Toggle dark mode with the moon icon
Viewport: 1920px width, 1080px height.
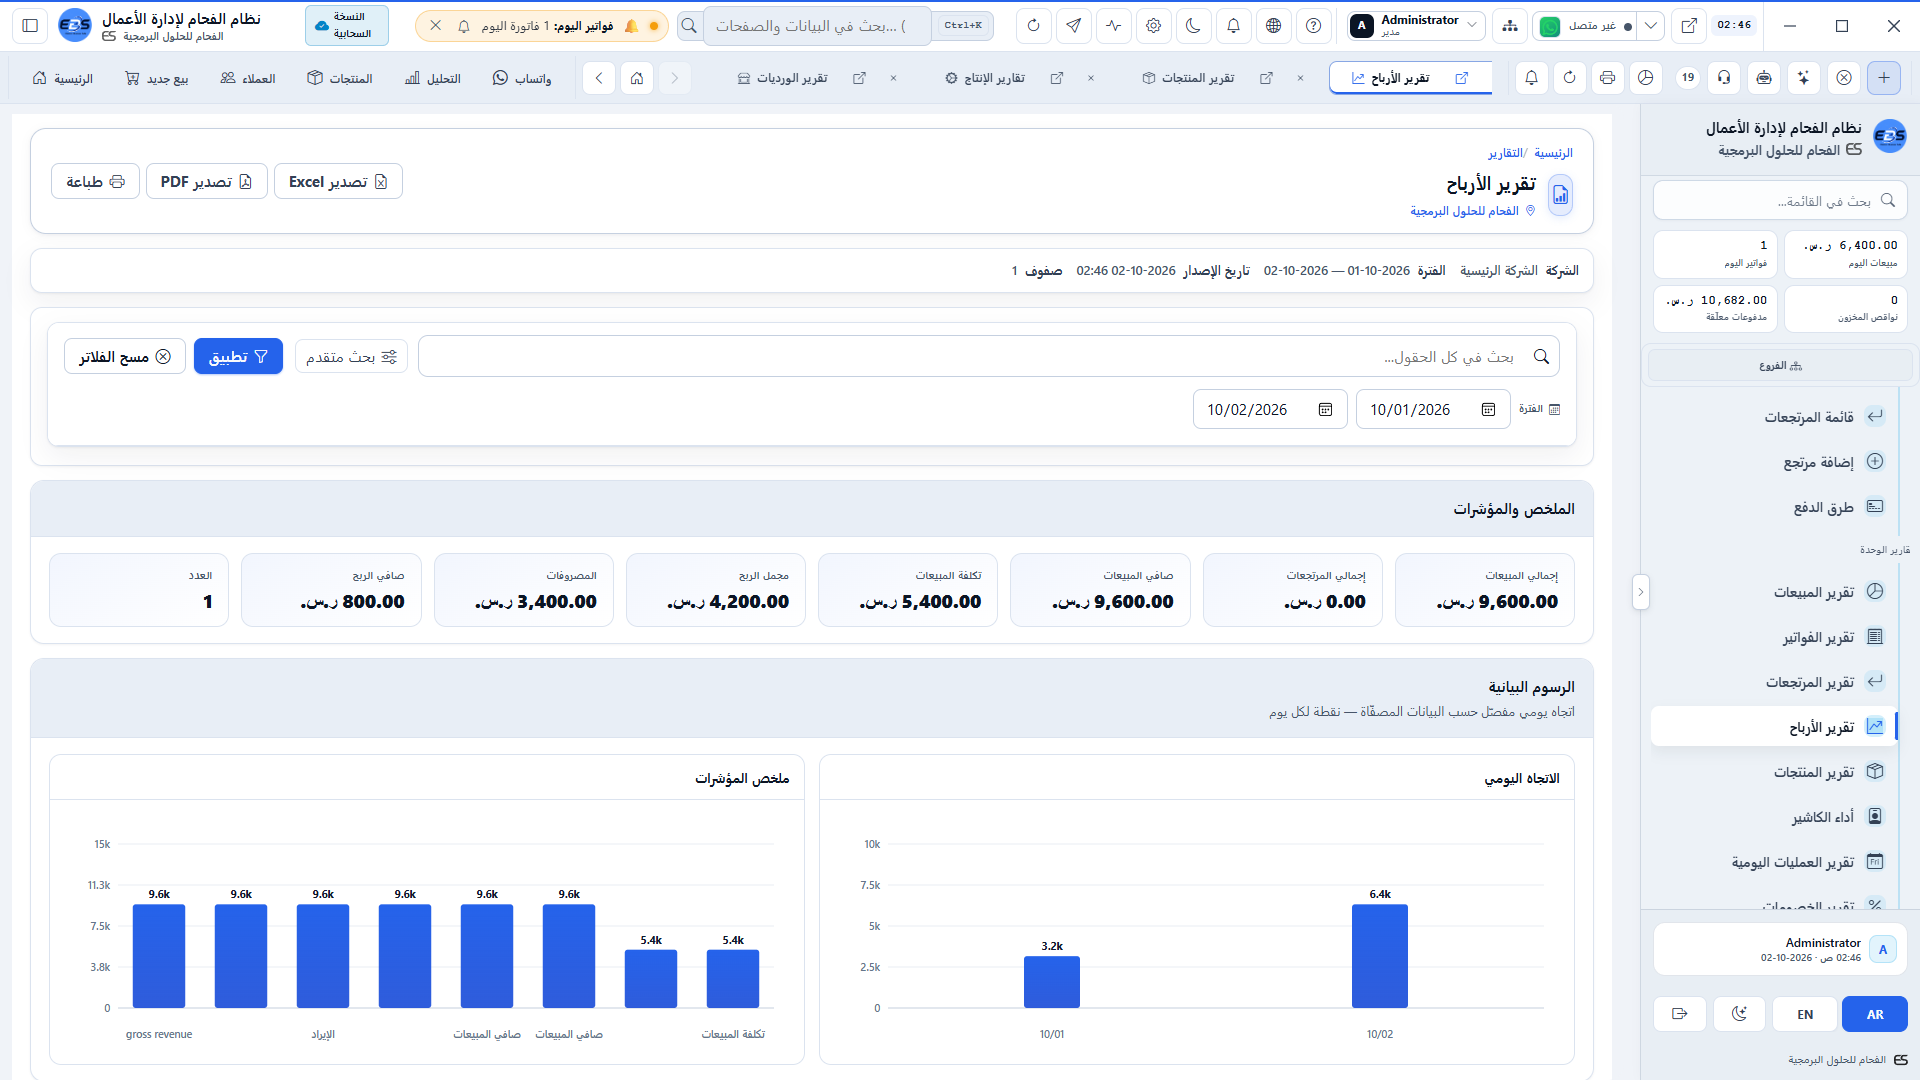(1194, 26)
